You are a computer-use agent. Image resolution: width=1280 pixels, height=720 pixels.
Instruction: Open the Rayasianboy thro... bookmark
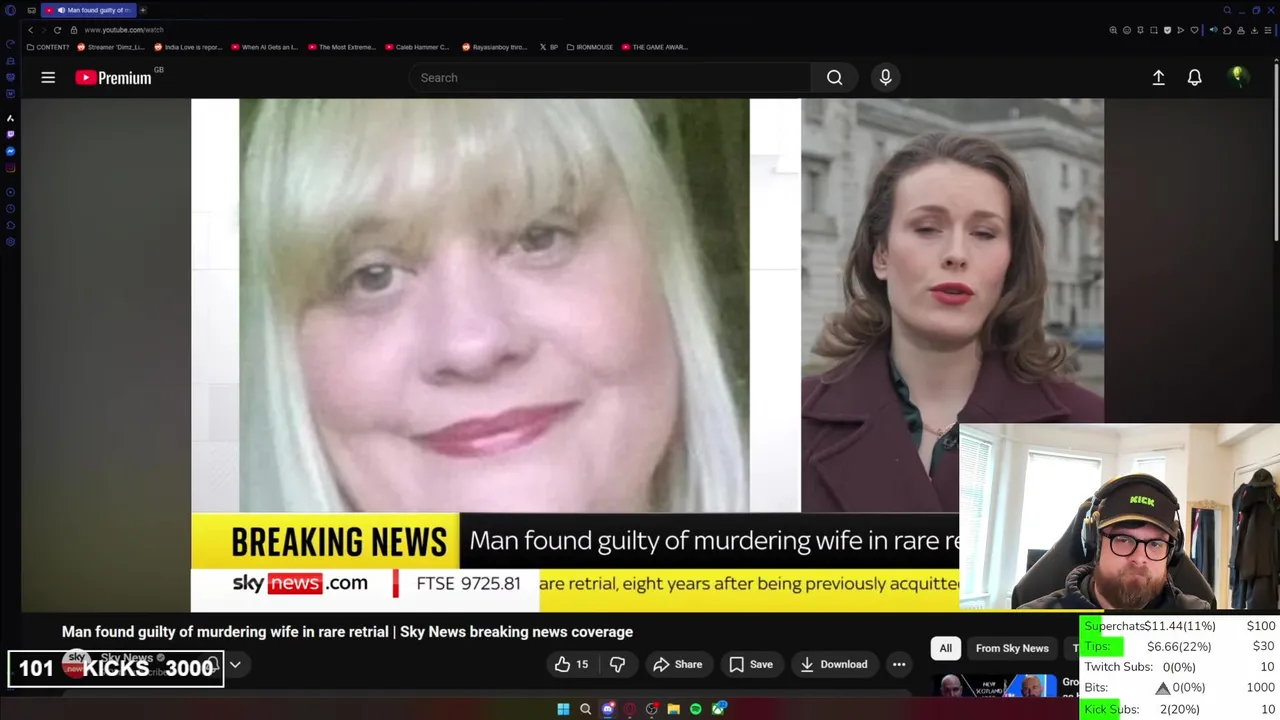(495, 47)
